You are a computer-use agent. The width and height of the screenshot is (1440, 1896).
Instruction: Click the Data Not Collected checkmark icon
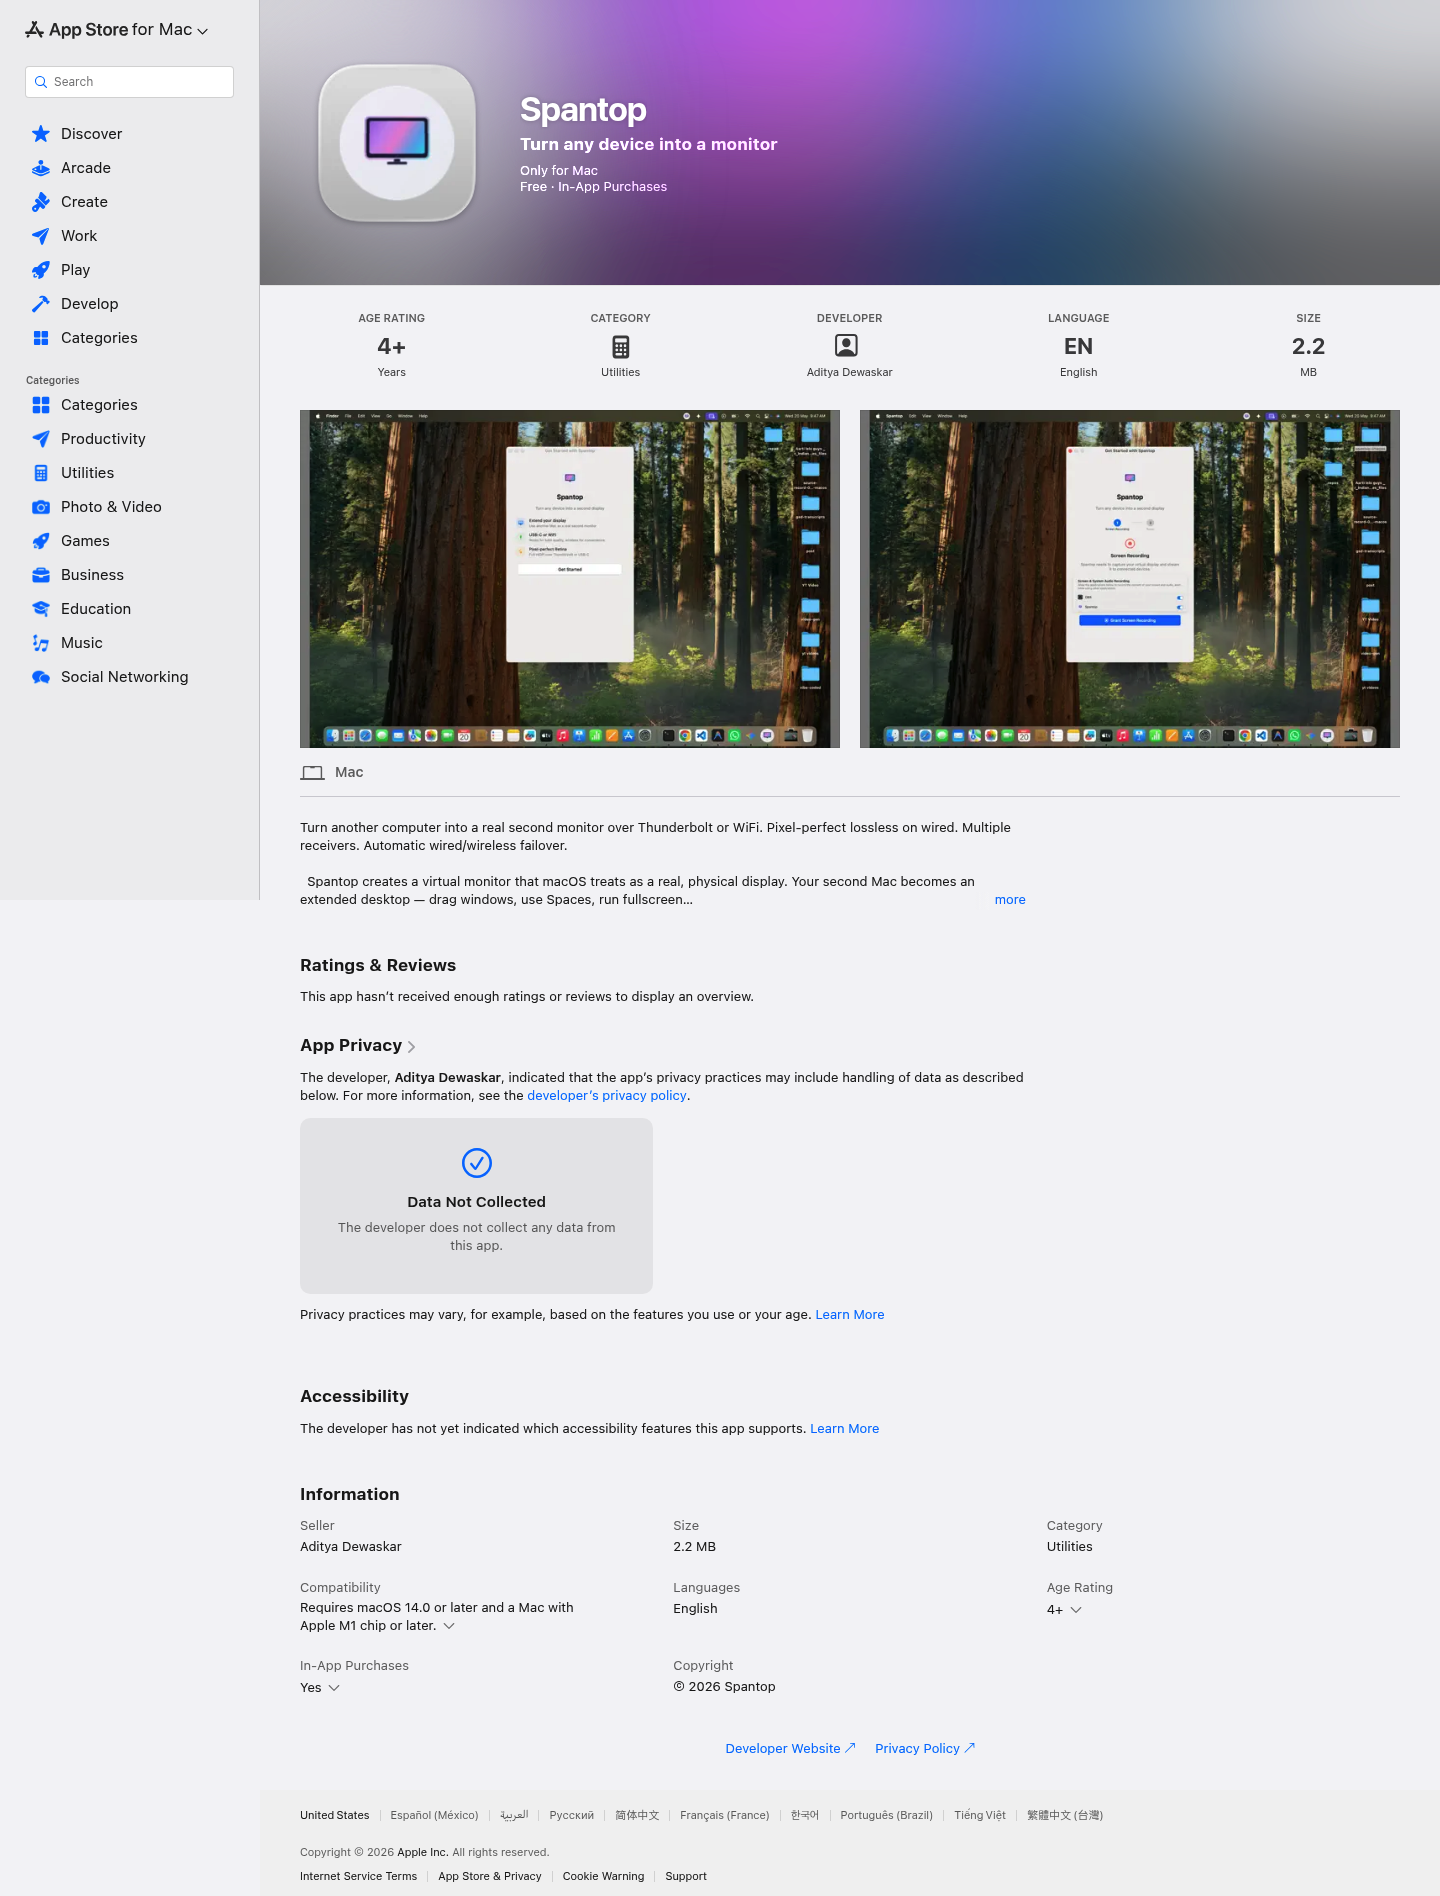point(477,1163)
